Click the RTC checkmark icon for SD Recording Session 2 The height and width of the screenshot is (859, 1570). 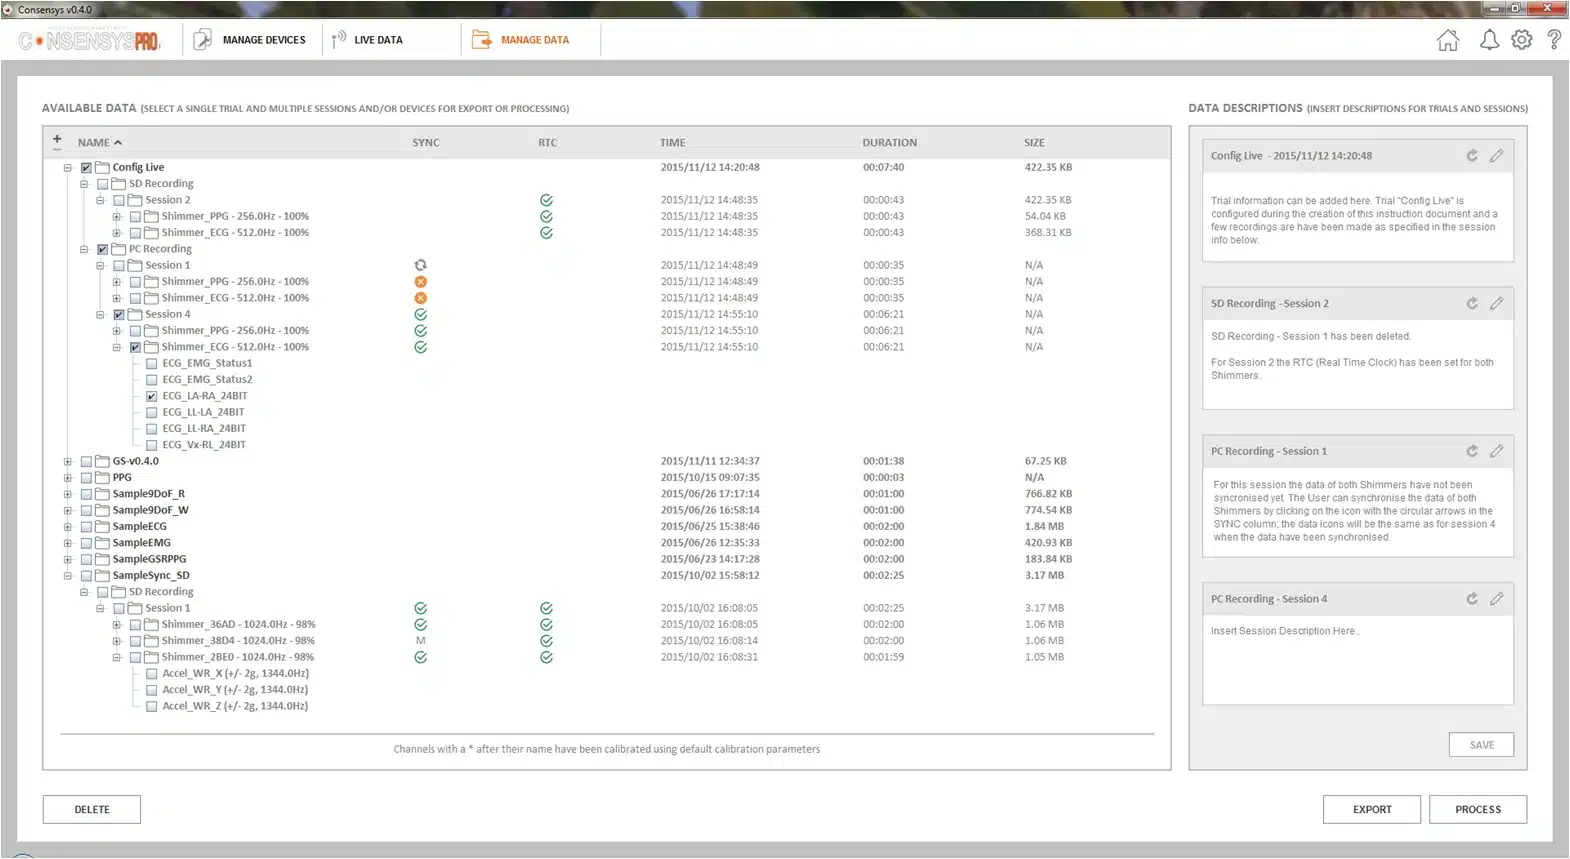click(x=546, y=200)
